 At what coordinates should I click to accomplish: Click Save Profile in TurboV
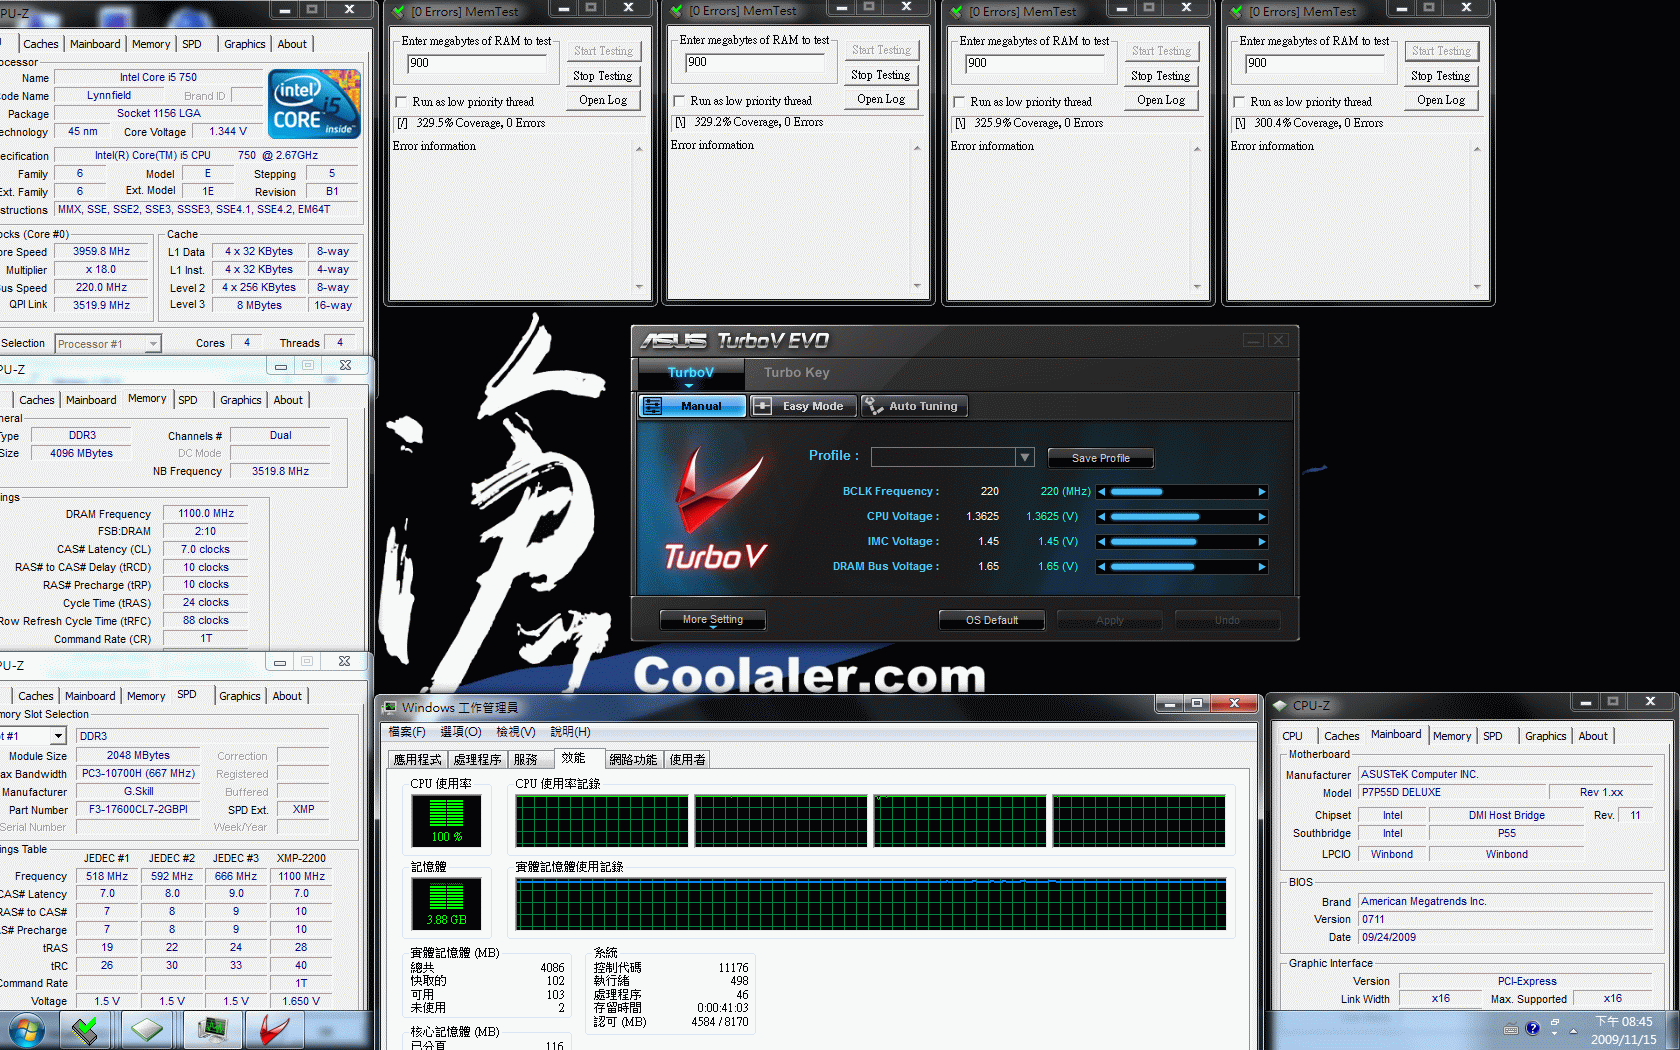(1101, 458)
